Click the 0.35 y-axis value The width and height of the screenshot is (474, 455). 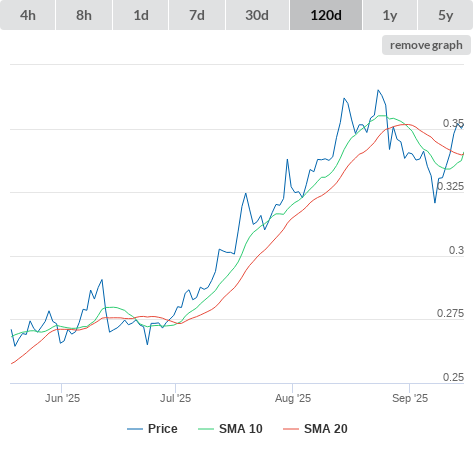(453, 123)
